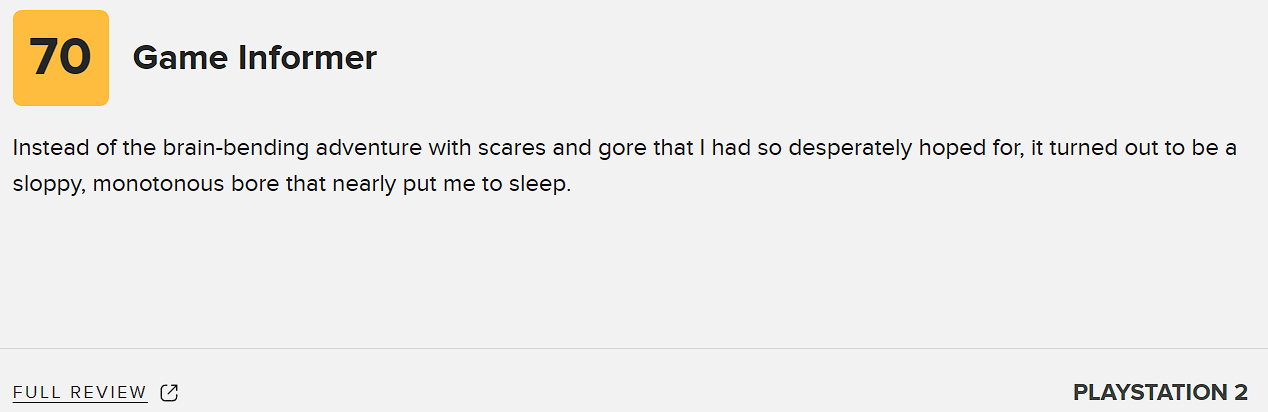Select the Game Informer publication heading

(254, 58)
